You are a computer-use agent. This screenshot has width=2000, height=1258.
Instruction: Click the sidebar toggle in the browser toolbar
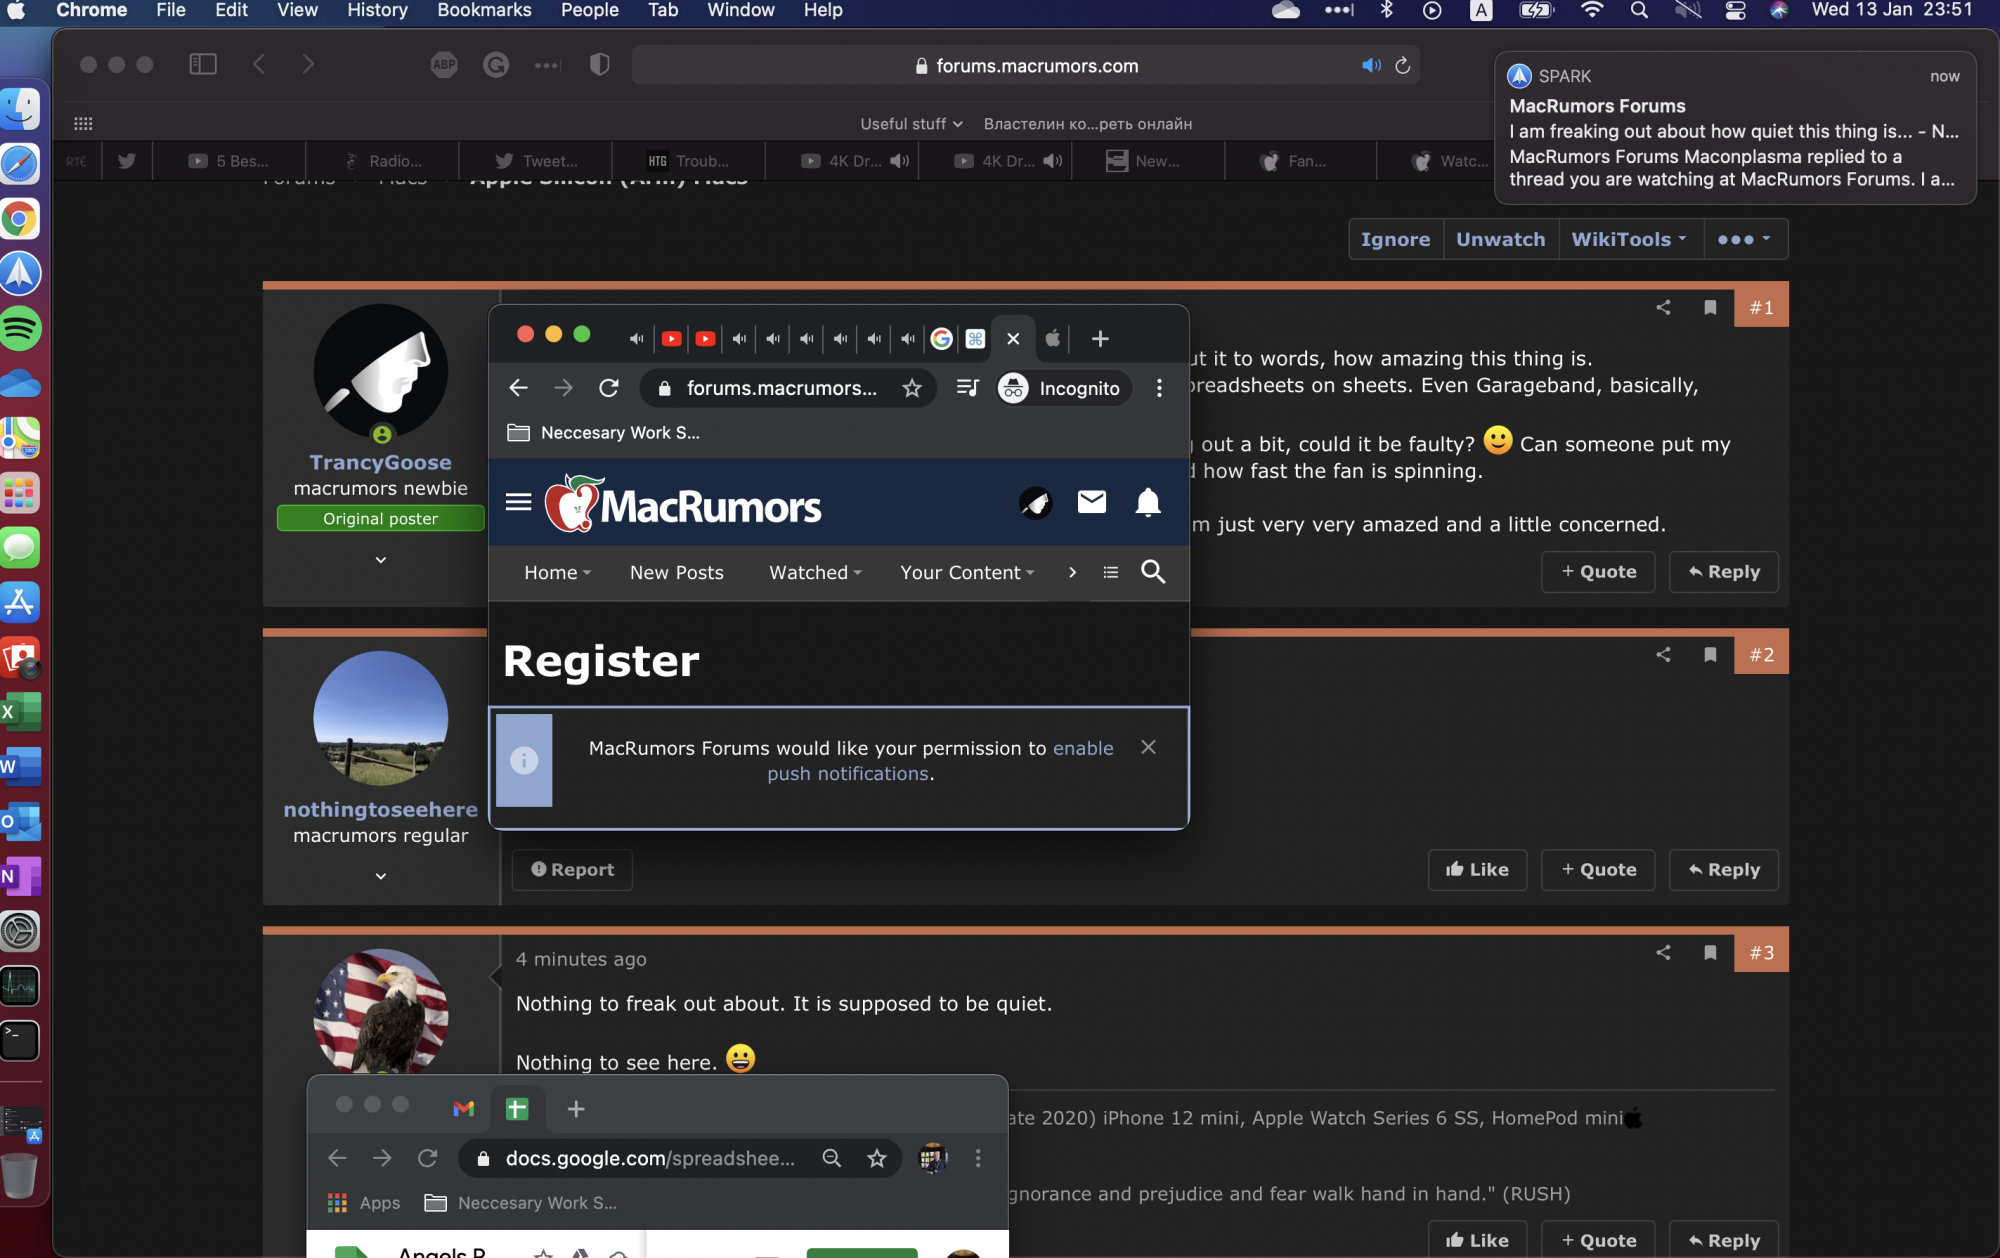point(203,65)
